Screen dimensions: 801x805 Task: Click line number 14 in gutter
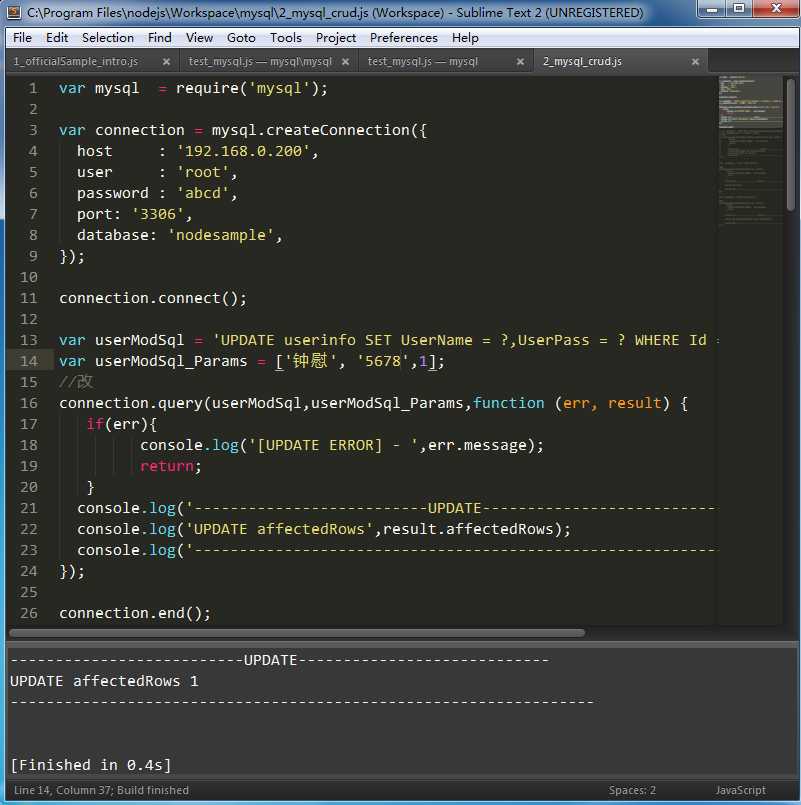29,361
